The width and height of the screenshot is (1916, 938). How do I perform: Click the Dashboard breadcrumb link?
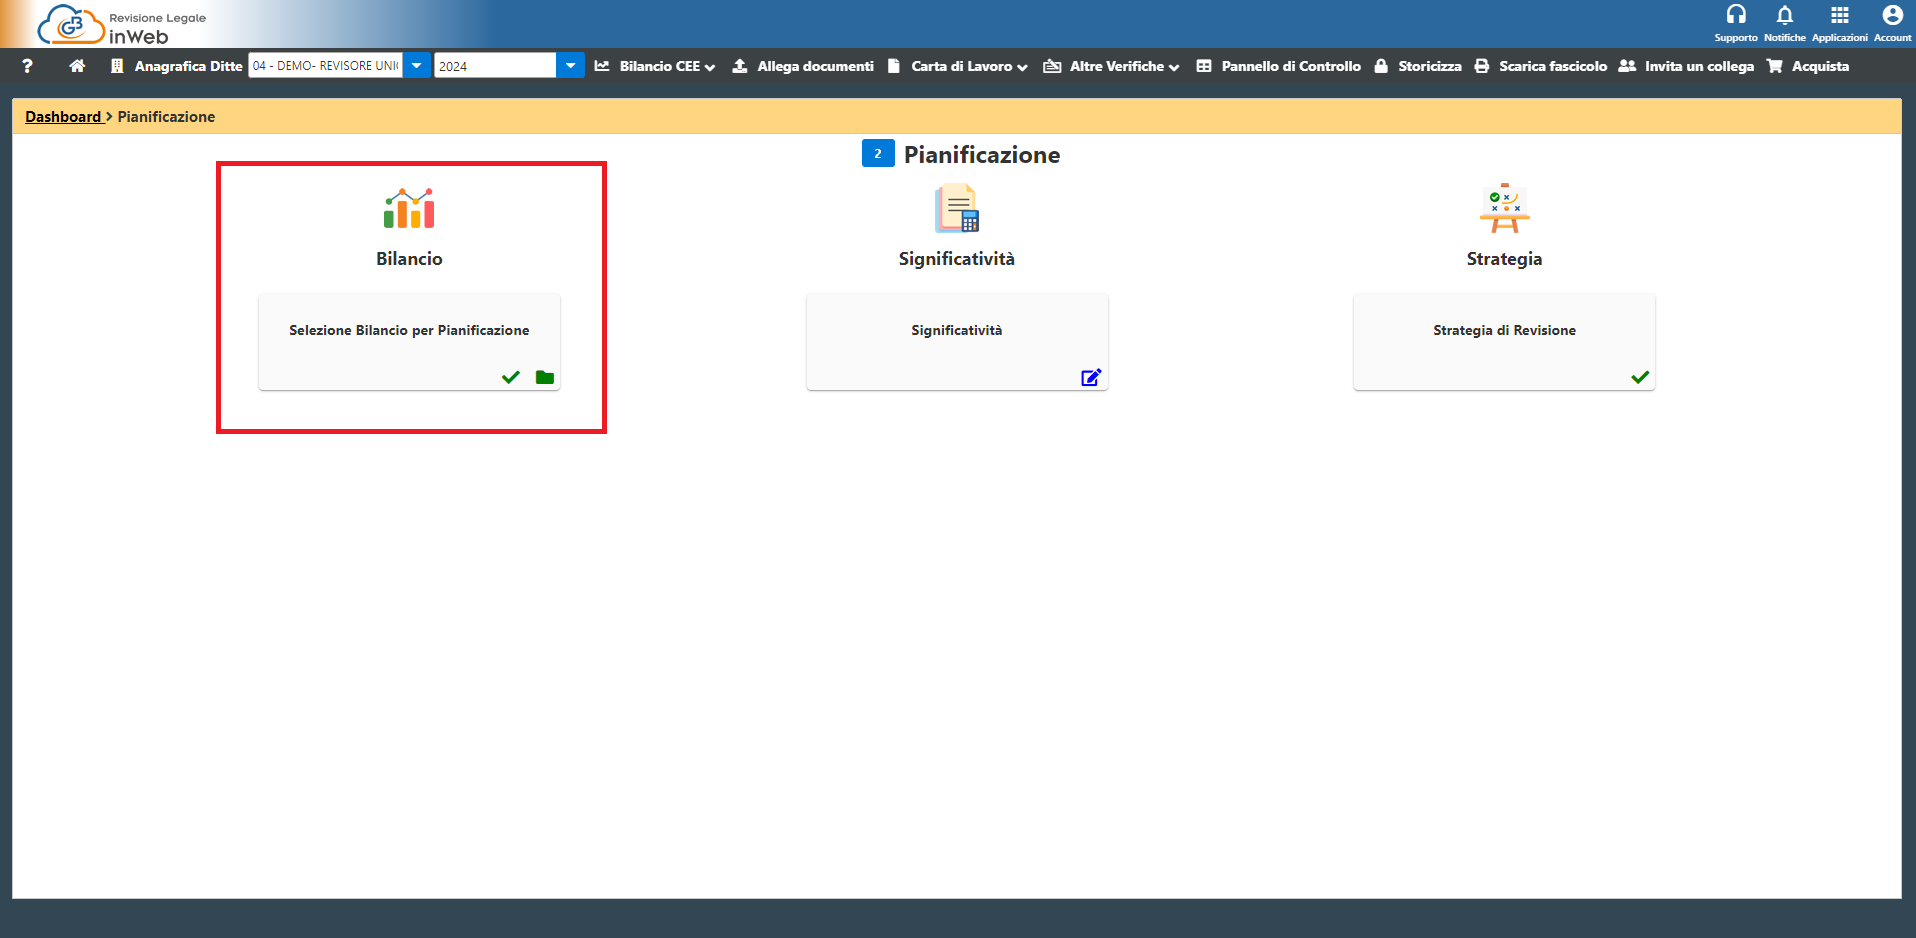[63, 117]
